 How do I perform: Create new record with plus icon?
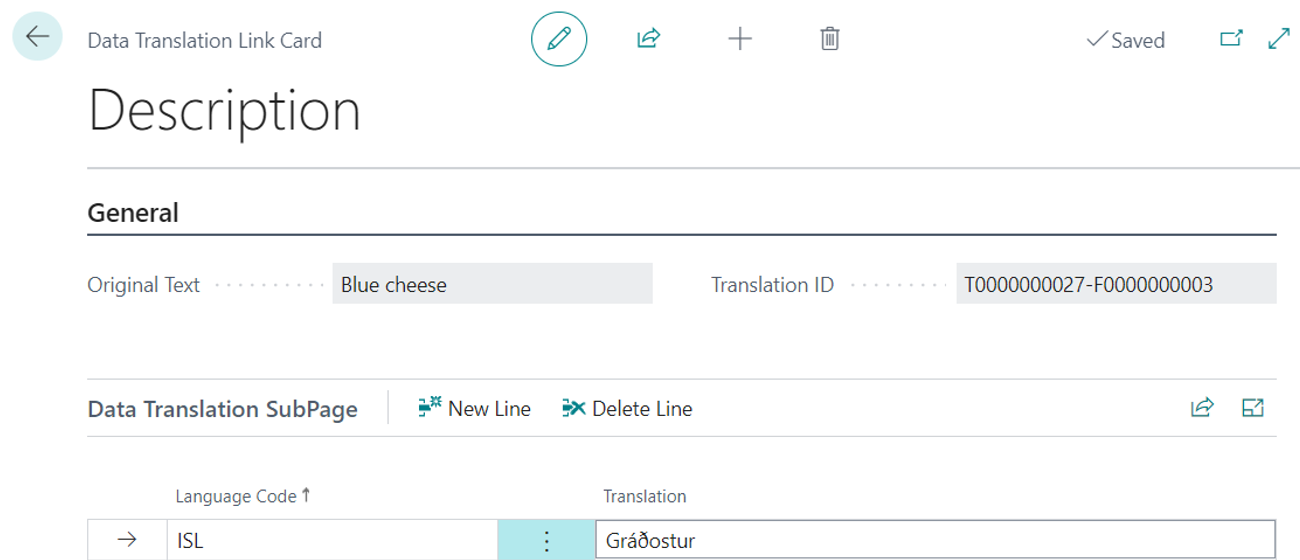(739, 39)
